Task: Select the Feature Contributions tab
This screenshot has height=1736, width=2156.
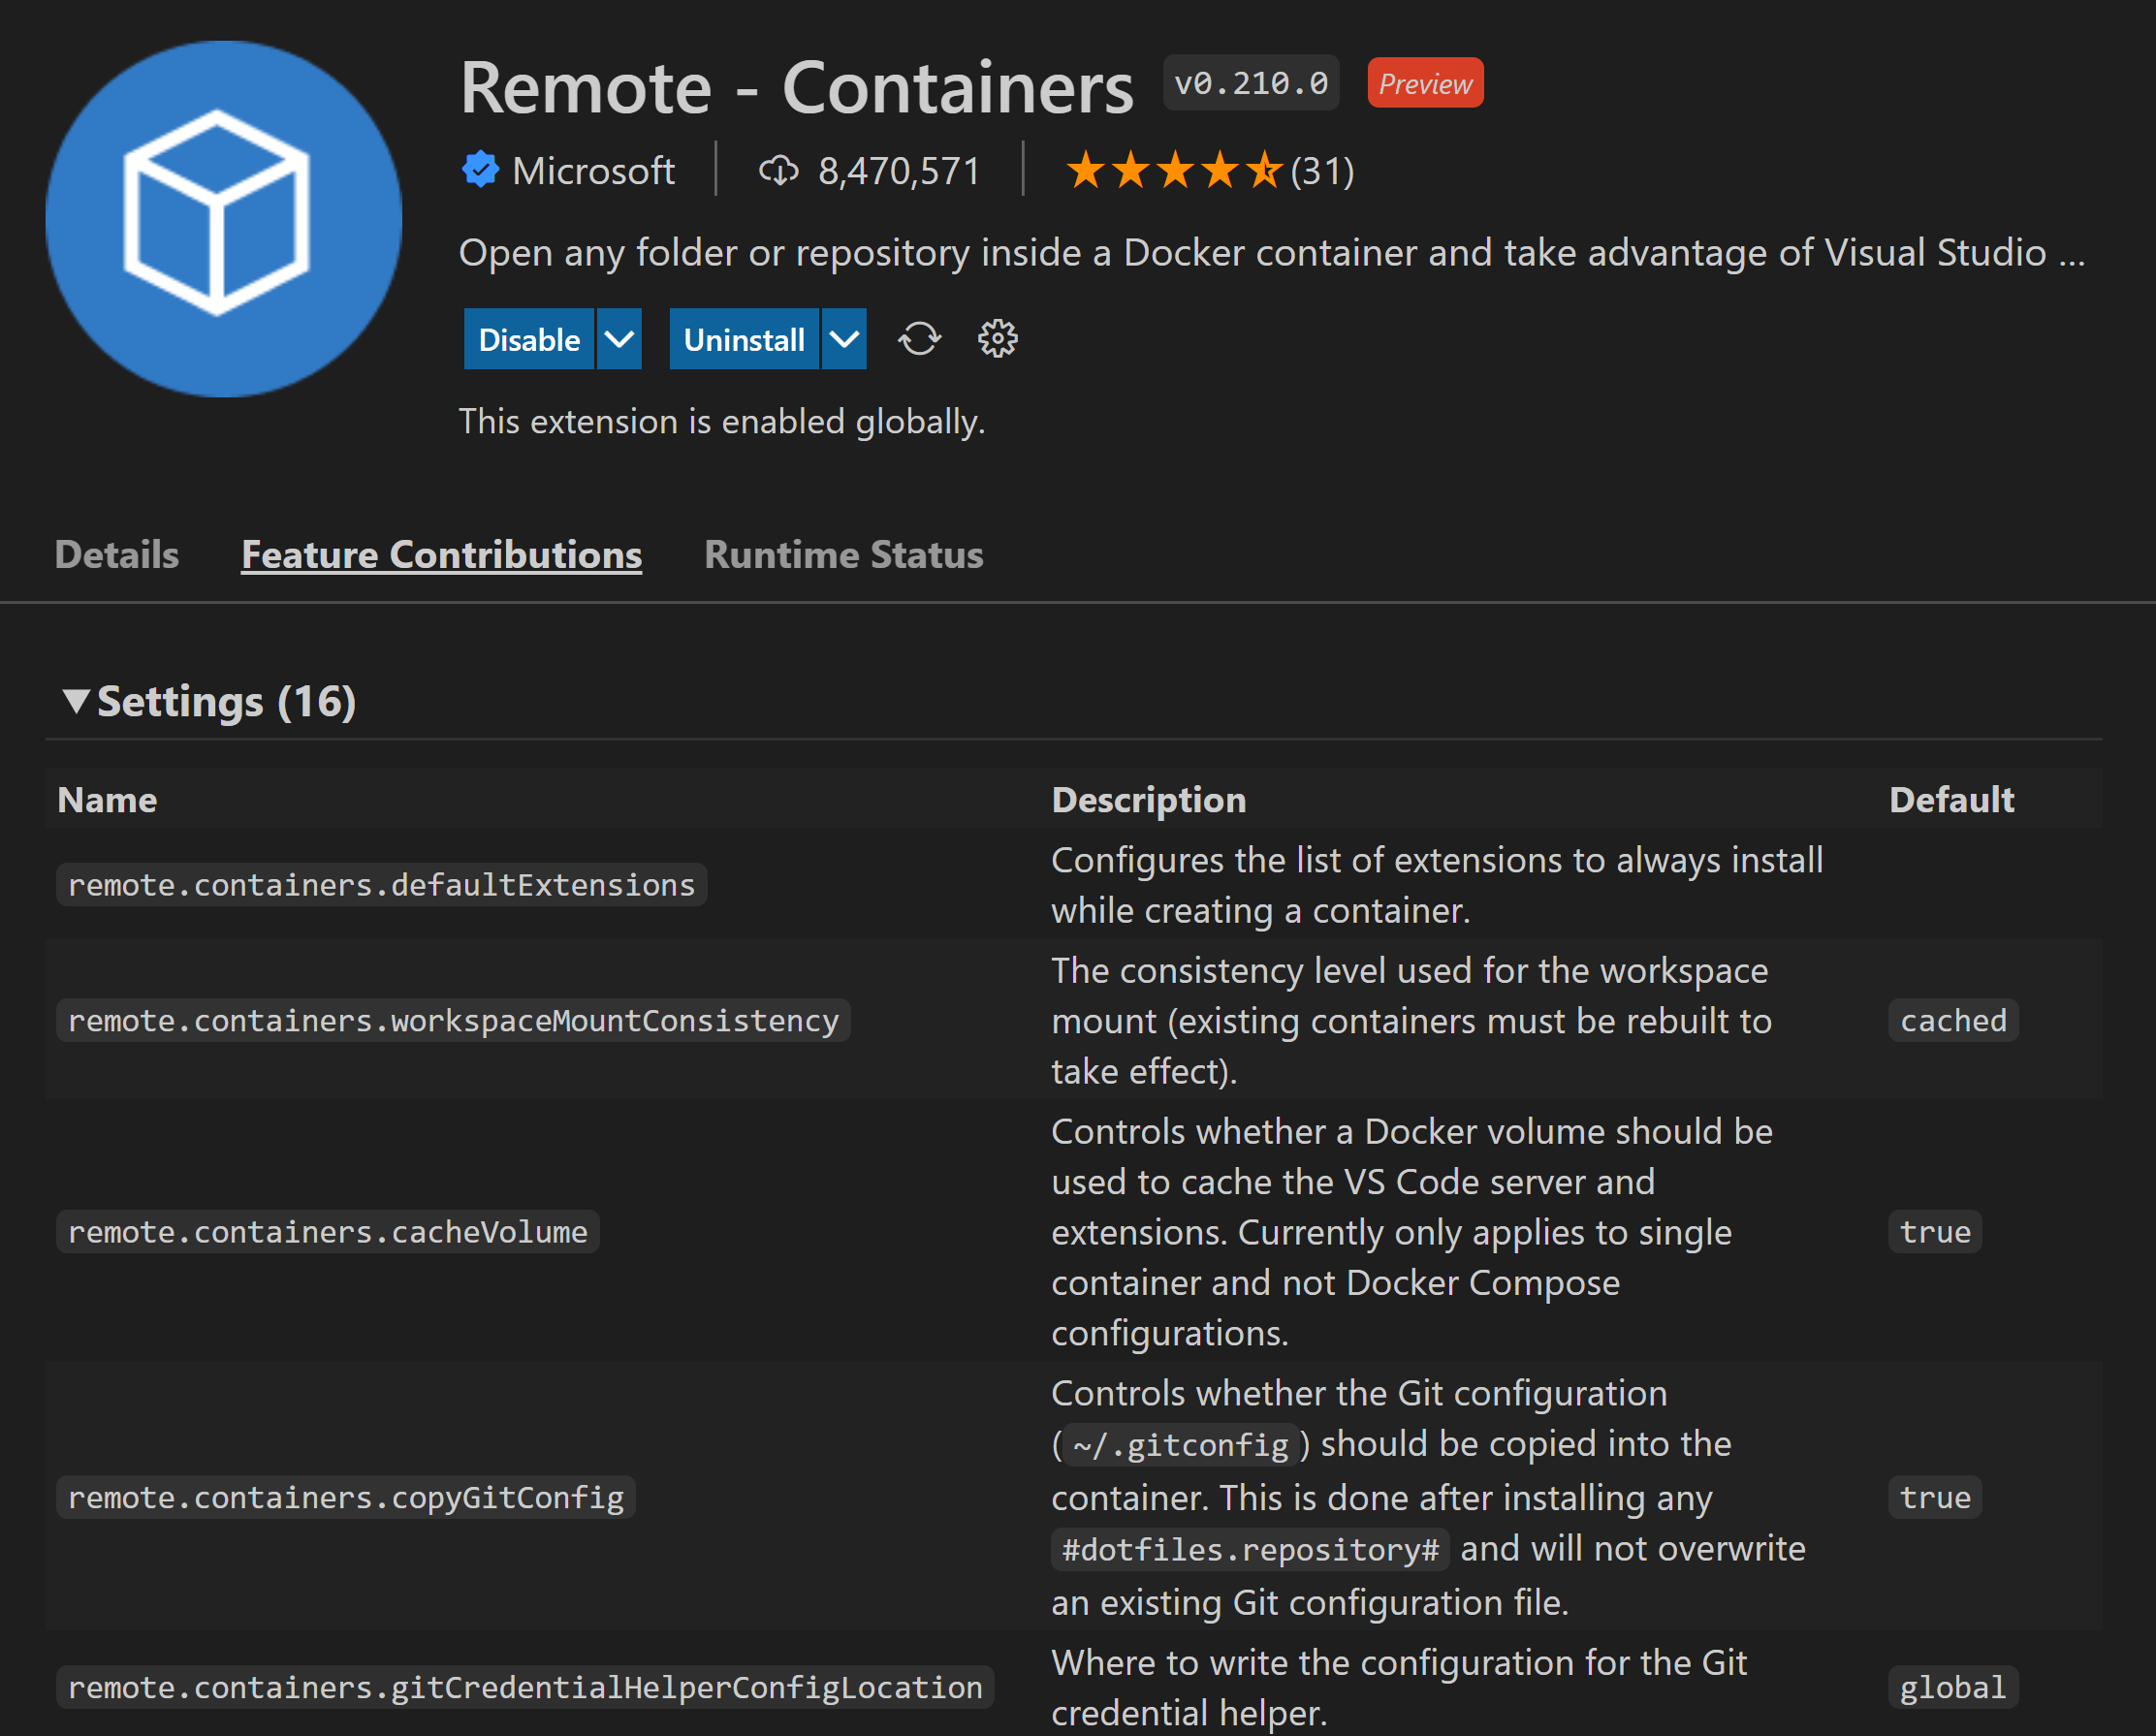Action: 441,554
